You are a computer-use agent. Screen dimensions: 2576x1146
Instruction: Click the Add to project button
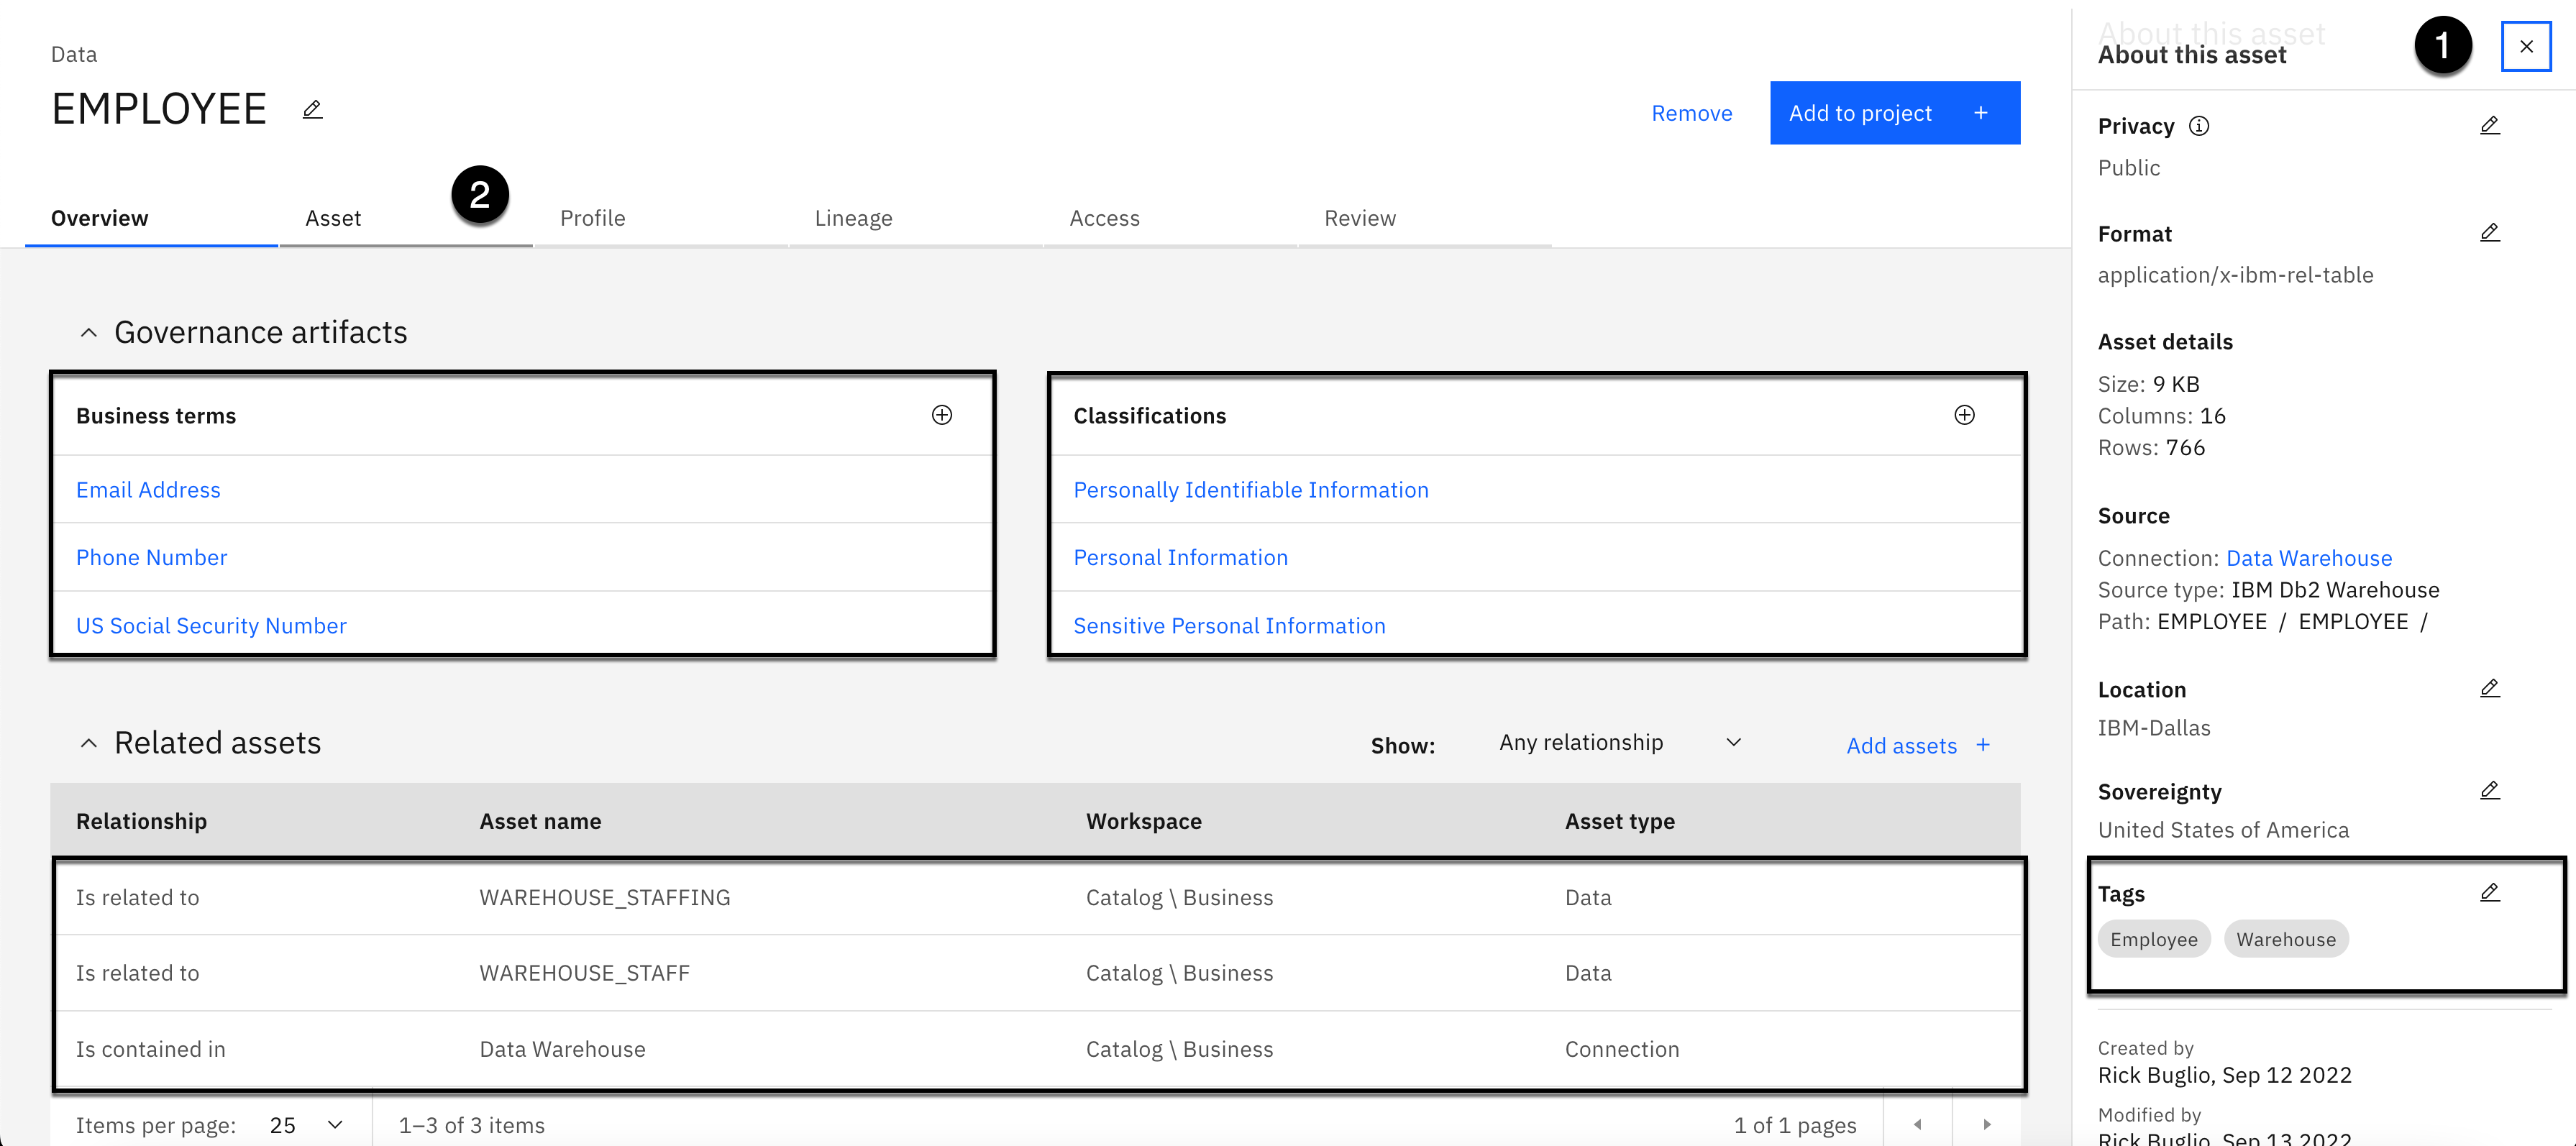[x=1894, y=113]
